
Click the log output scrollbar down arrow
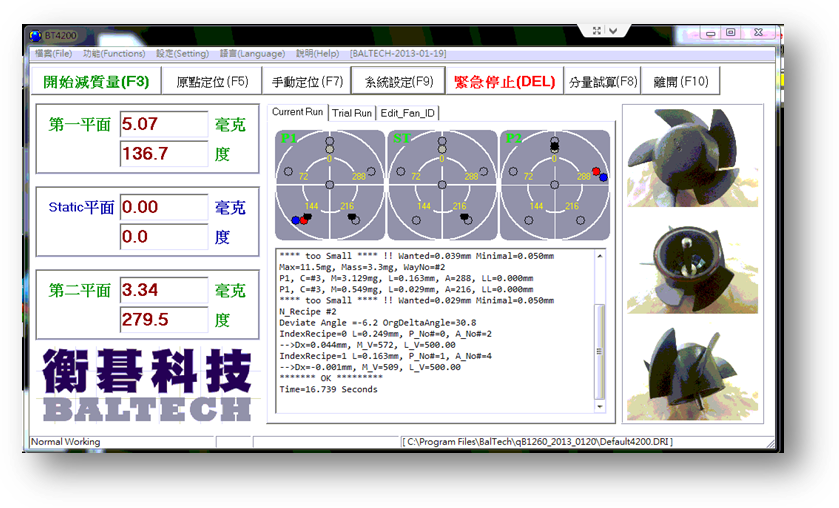click(600, 407)
